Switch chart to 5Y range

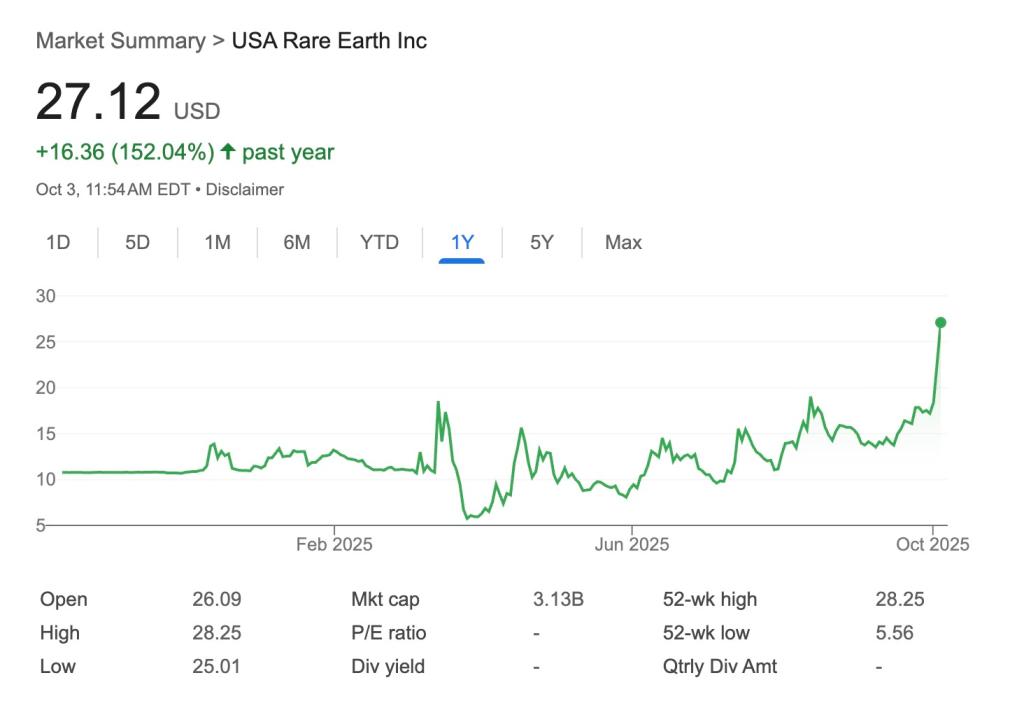[x=541, y=242]
